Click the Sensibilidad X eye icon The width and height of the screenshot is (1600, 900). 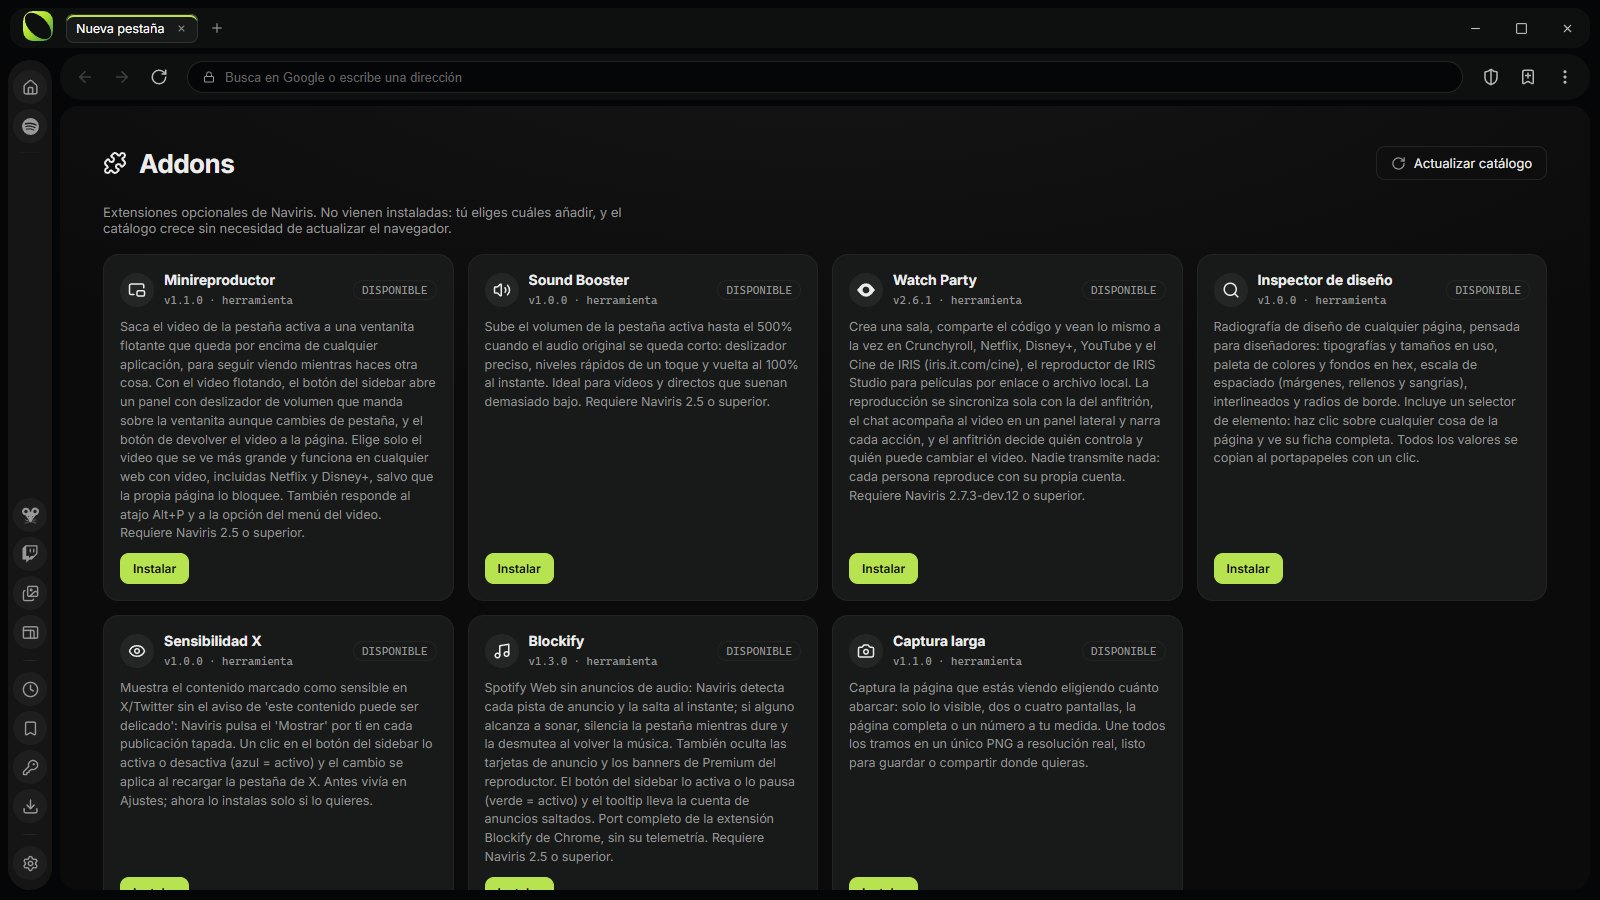[x=136, y=651]
